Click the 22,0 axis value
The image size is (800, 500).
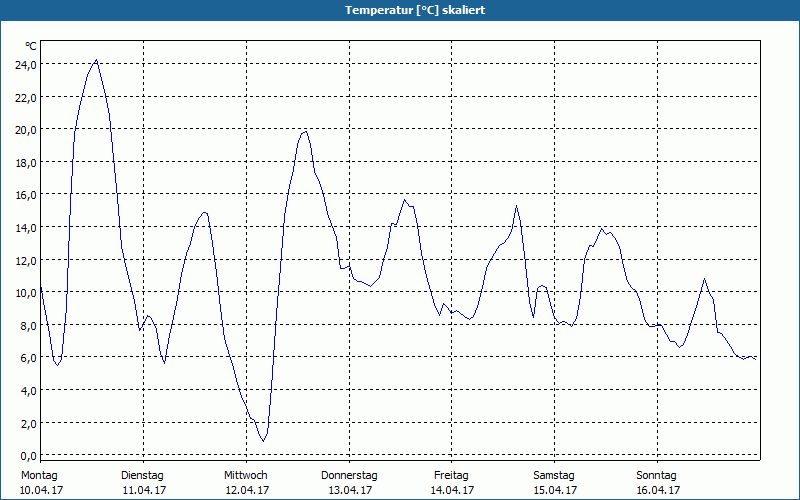[26, 97]
